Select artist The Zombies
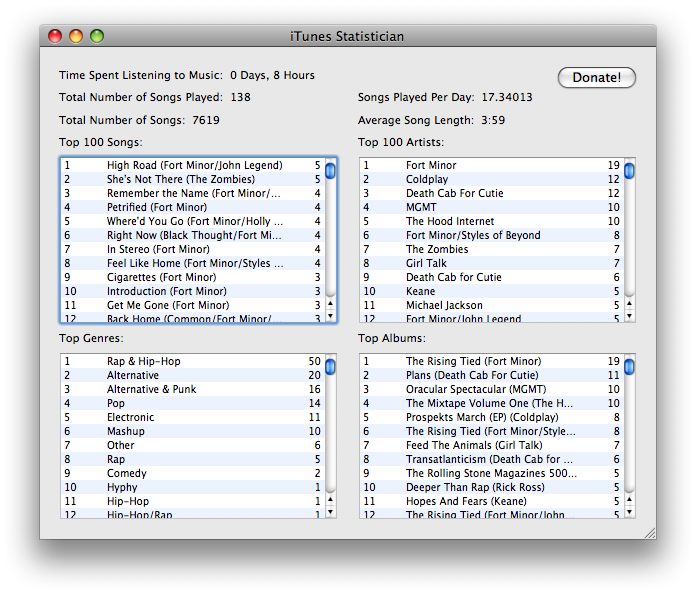696x594 pixels. point(492,249)
